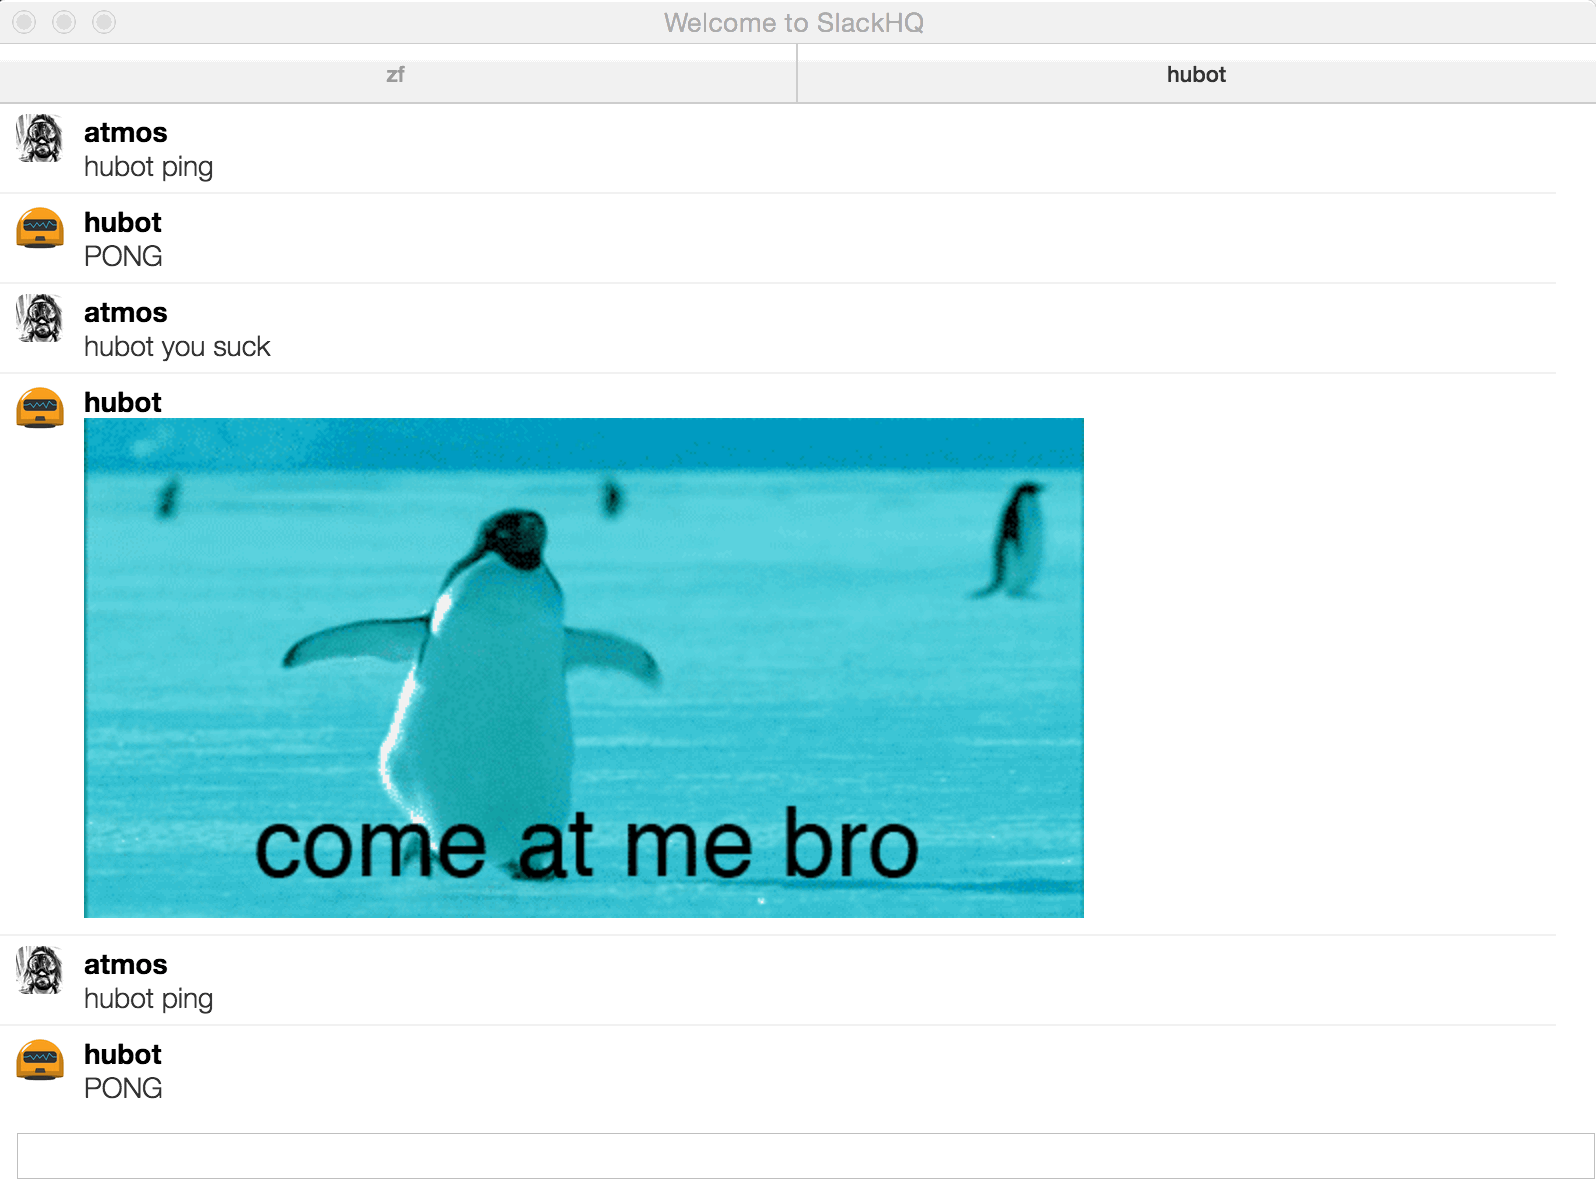Click hubot avatar of the PONG reply above the input box
This screenshot has width=1596, height=1196.
point(40,1059)
